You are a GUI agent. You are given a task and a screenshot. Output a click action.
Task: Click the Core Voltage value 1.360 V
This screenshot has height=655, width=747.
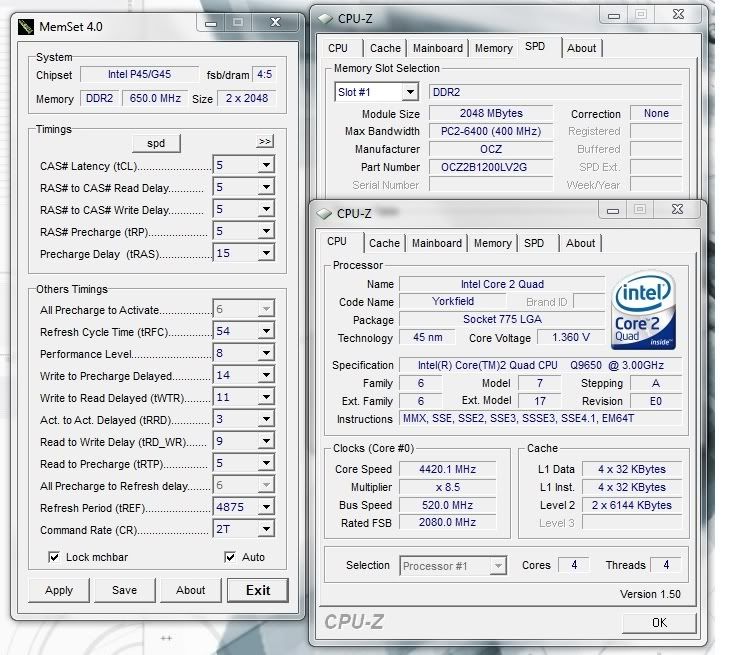coord(571,337)
